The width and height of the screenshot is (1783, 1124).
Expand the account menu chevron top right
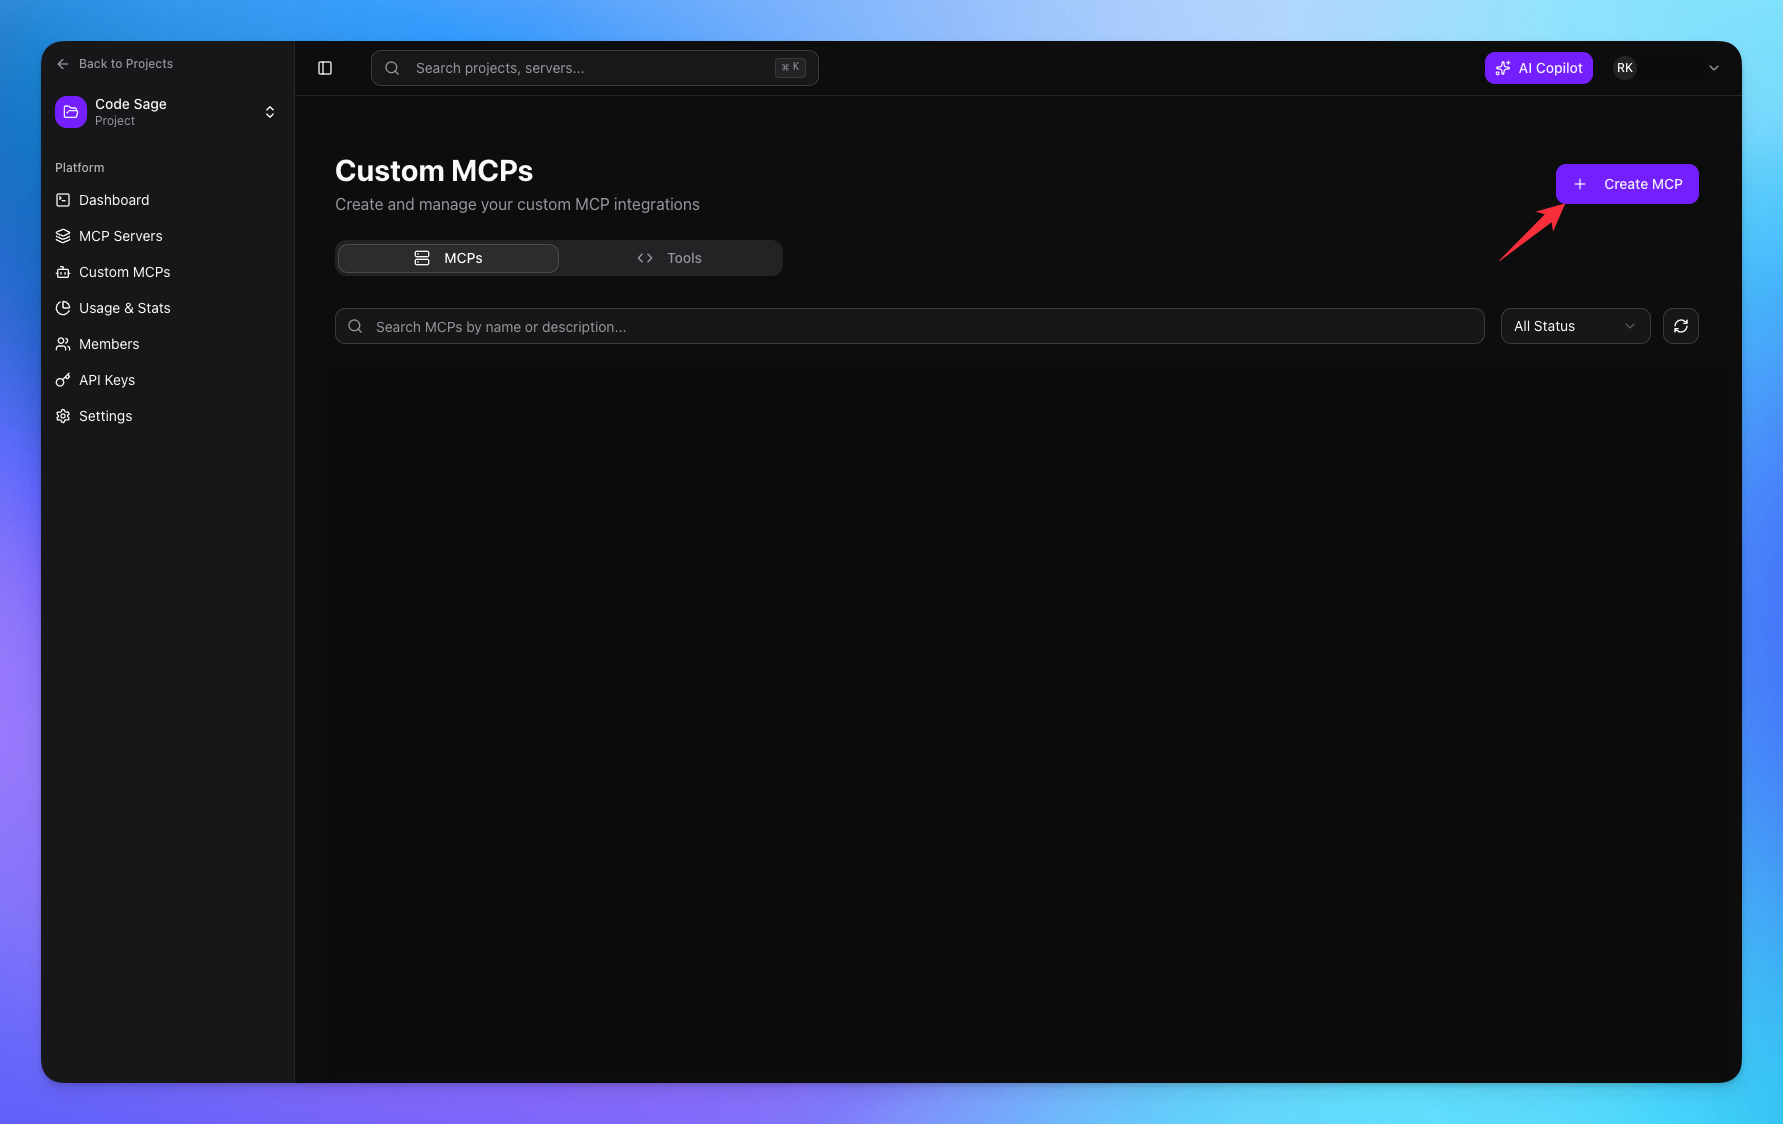click(1714, 68)
